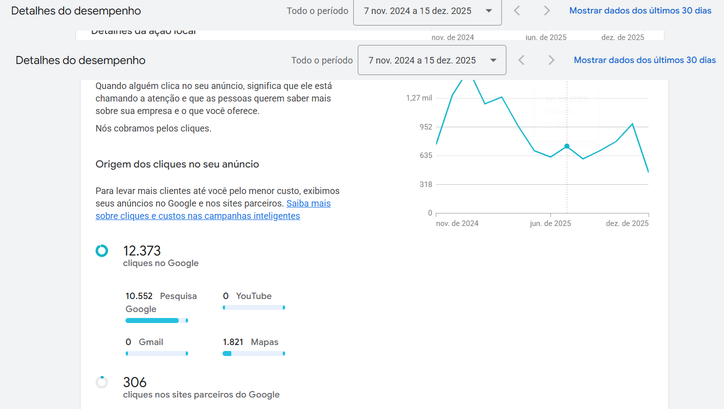Go to next period in the upper header

pyautogui.click(x=547, y=11)
